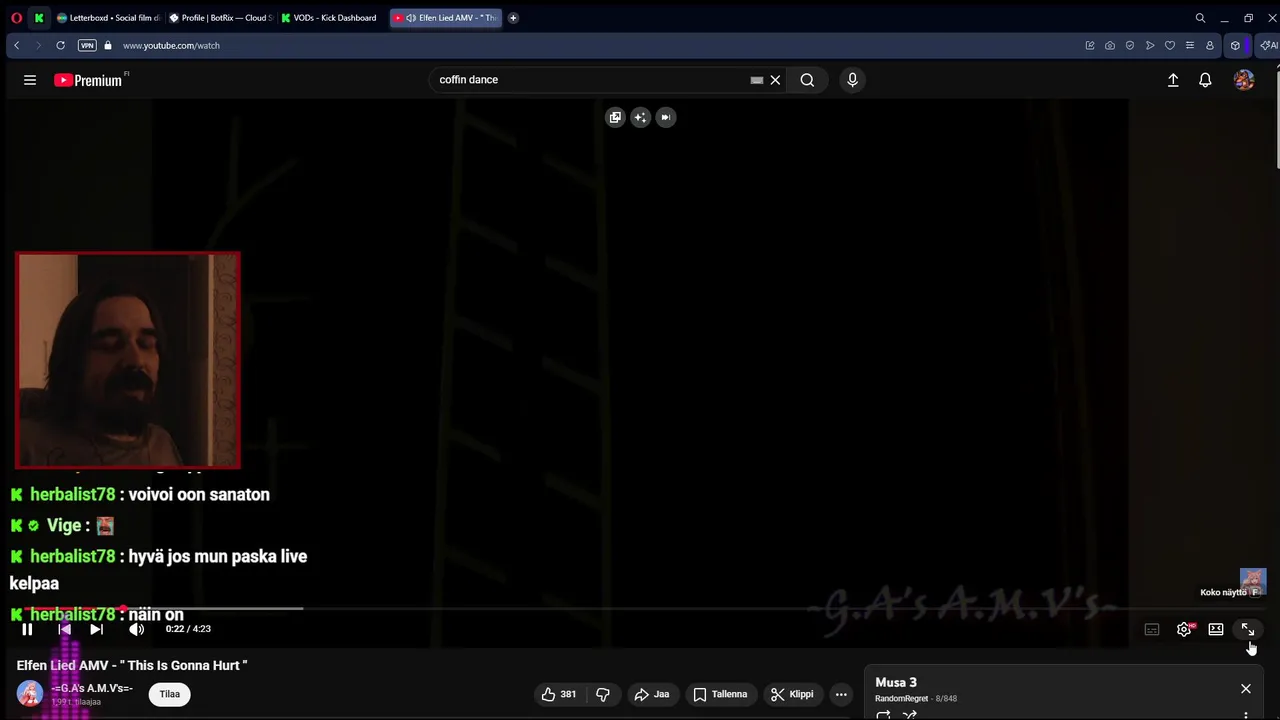The image size is (1280, 720).
Task: Clear the search text with X
Action: [x=775, y=80]
